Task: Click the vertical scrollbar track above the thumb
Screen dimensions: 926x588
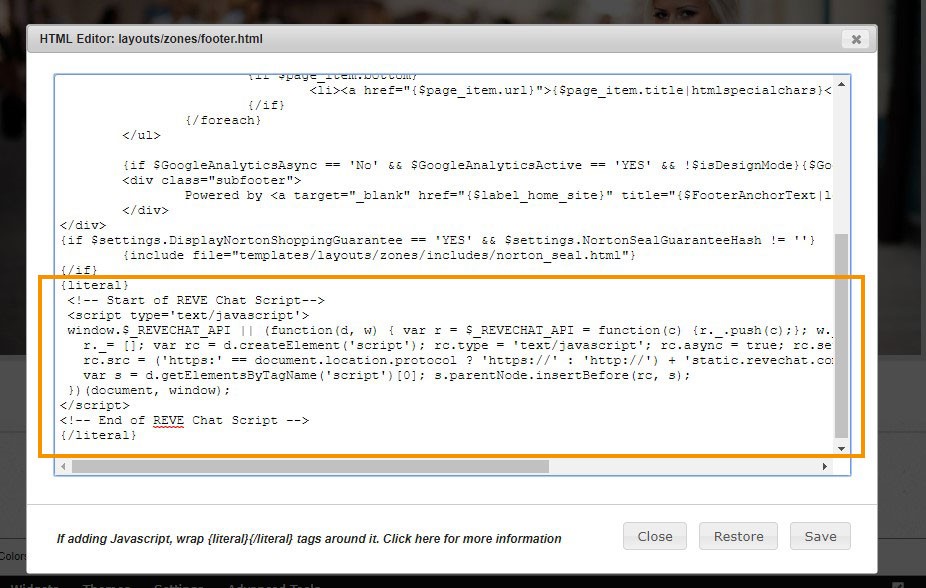Action: click(842, 162)
